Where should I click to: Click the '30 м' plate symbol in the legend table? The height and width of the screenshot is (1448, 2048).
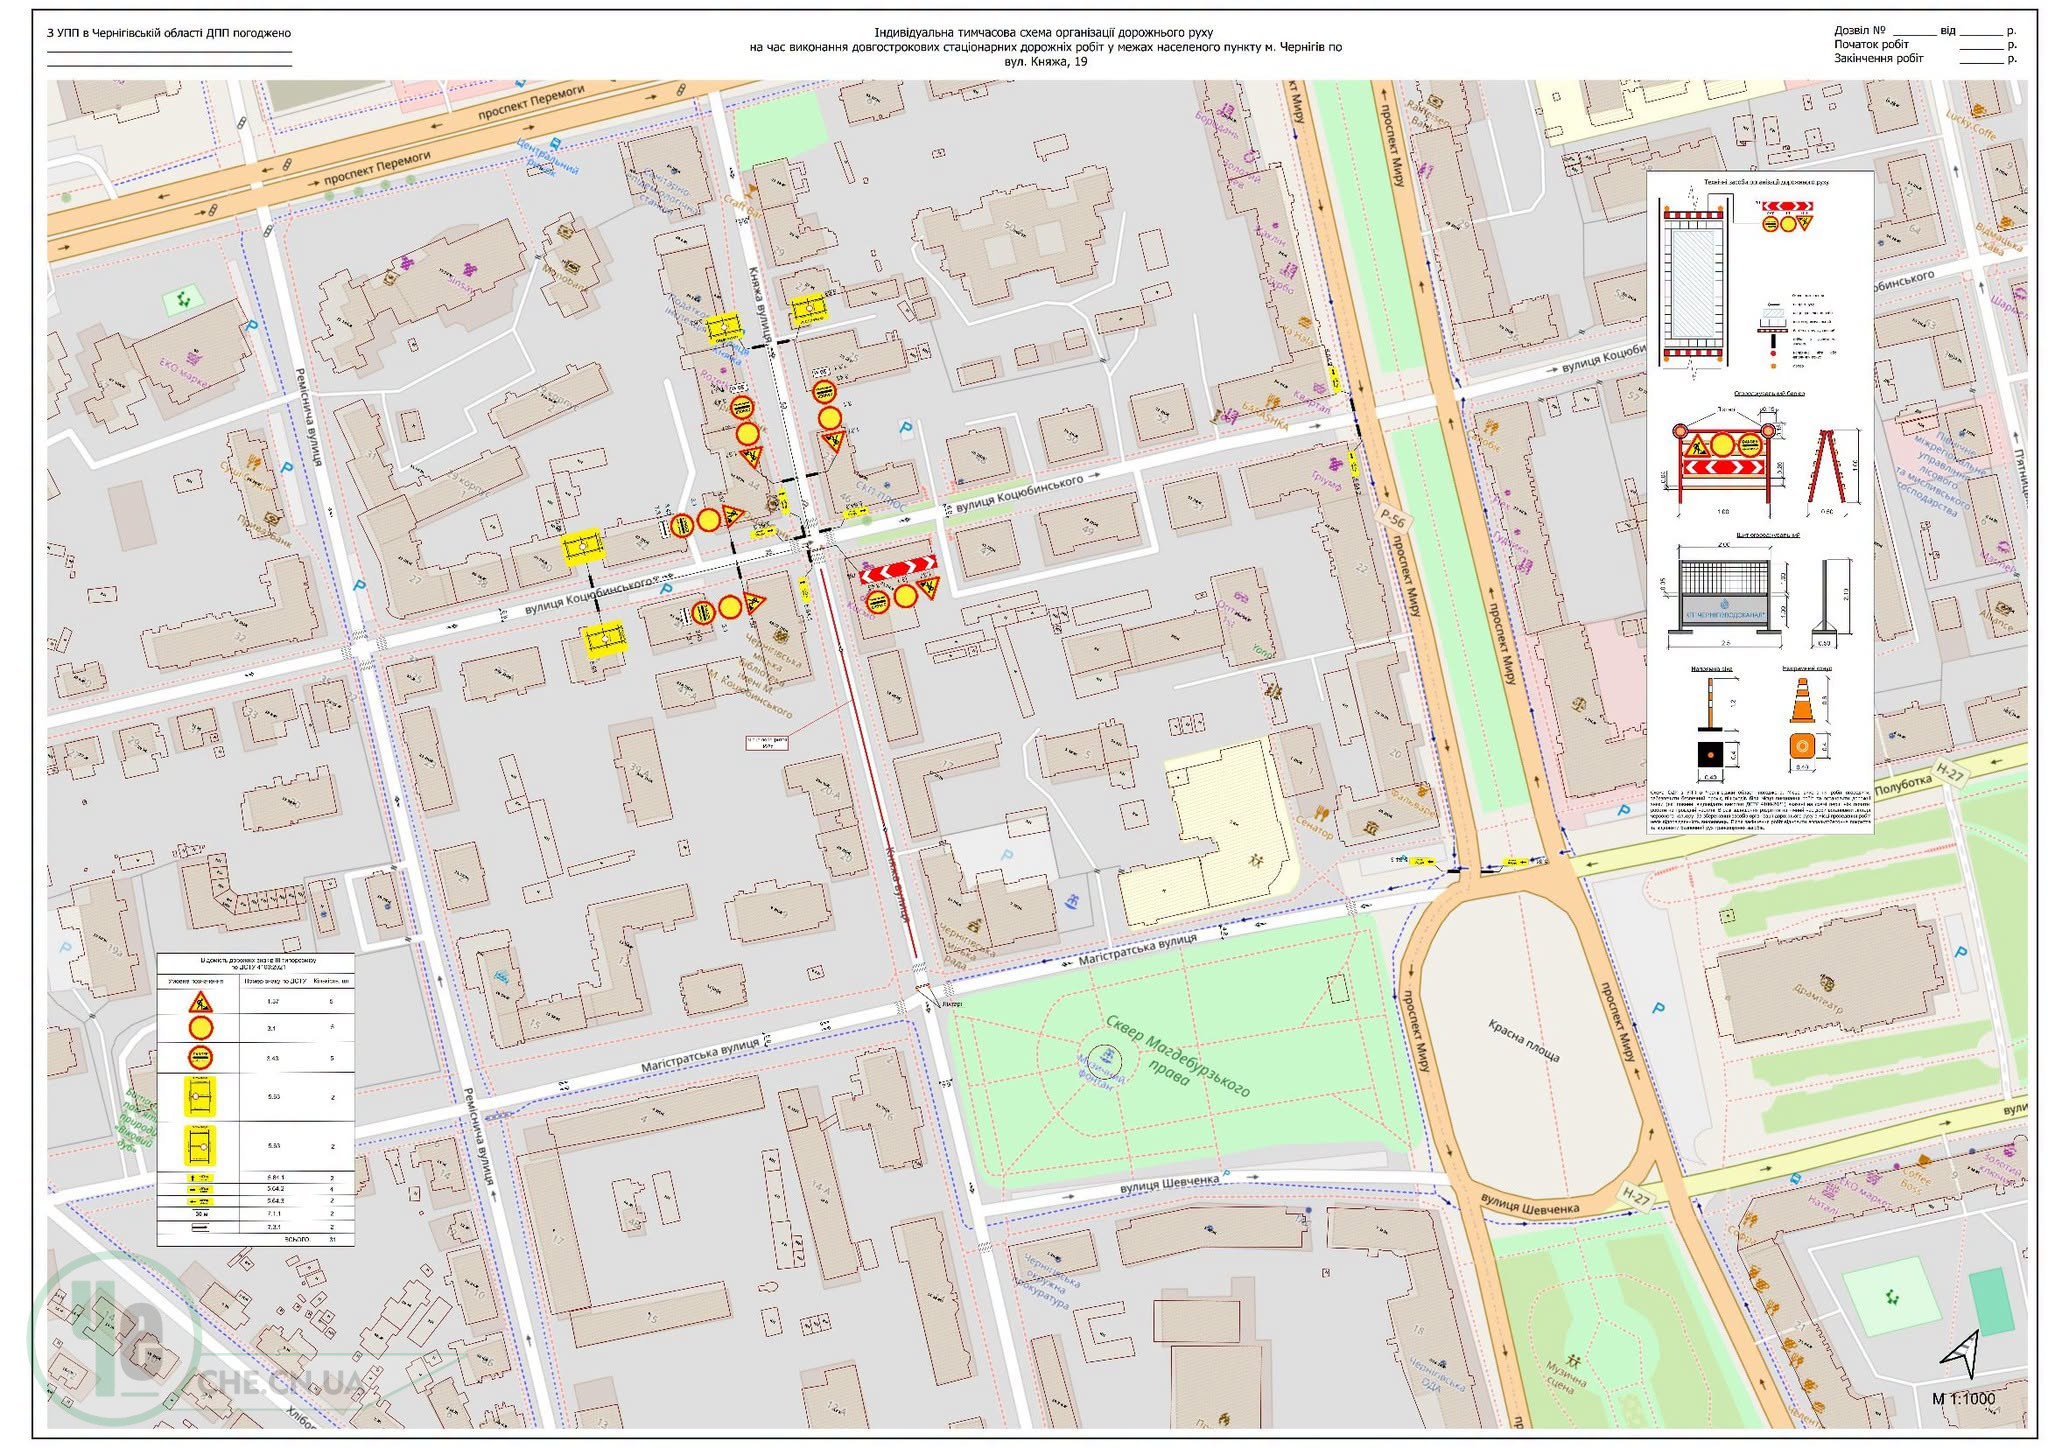point(200,1214)
